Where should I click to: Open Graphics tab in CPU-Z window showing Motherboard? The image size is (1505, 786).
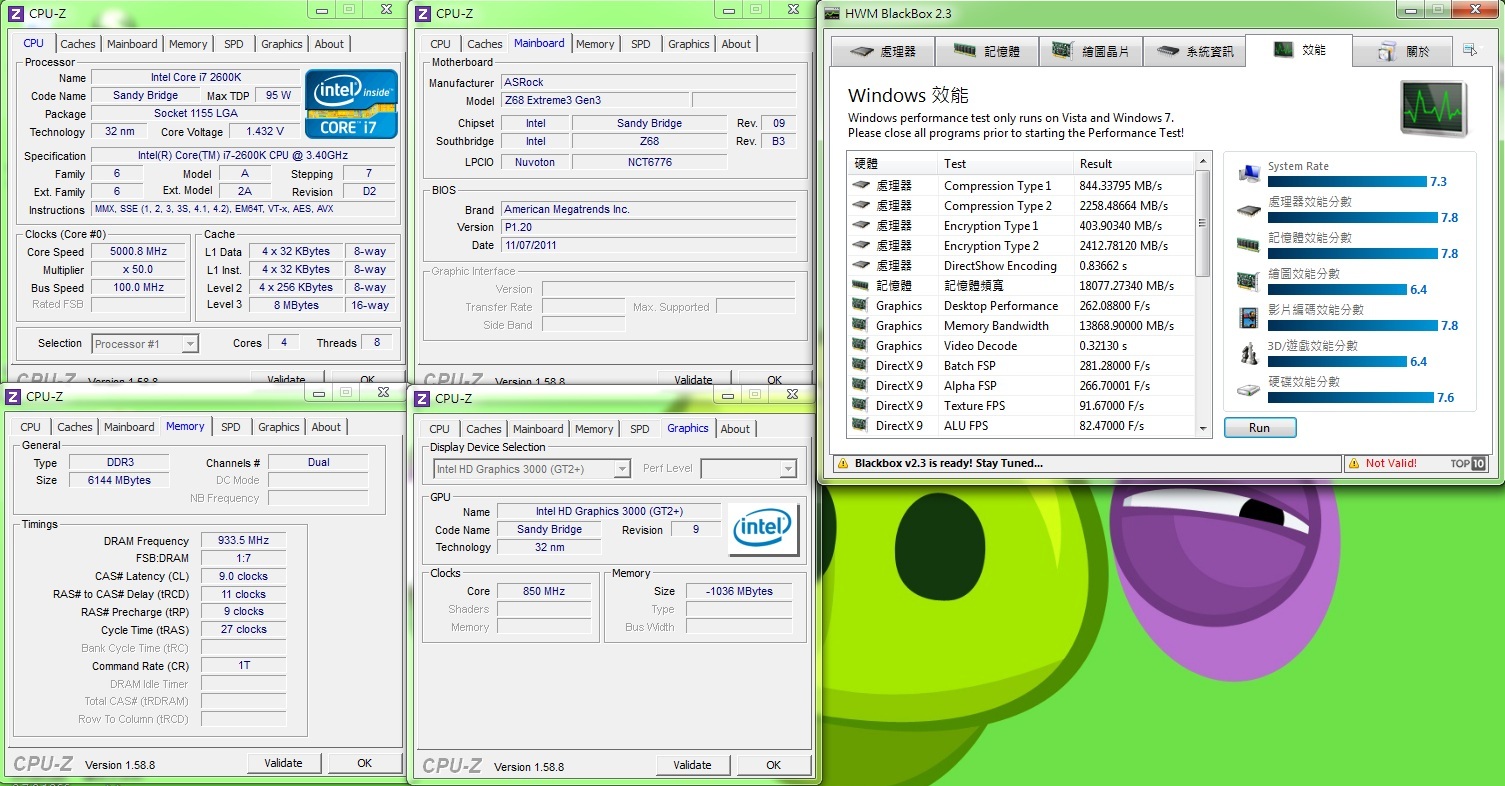click(689, 44)
